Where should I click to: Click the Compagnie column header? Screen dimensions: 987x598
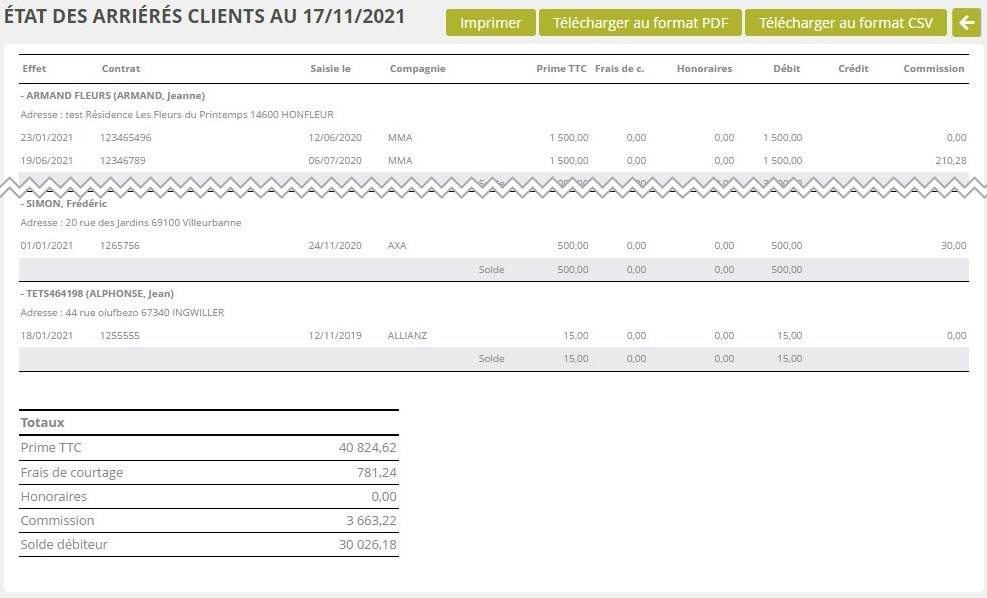(417, 69)
